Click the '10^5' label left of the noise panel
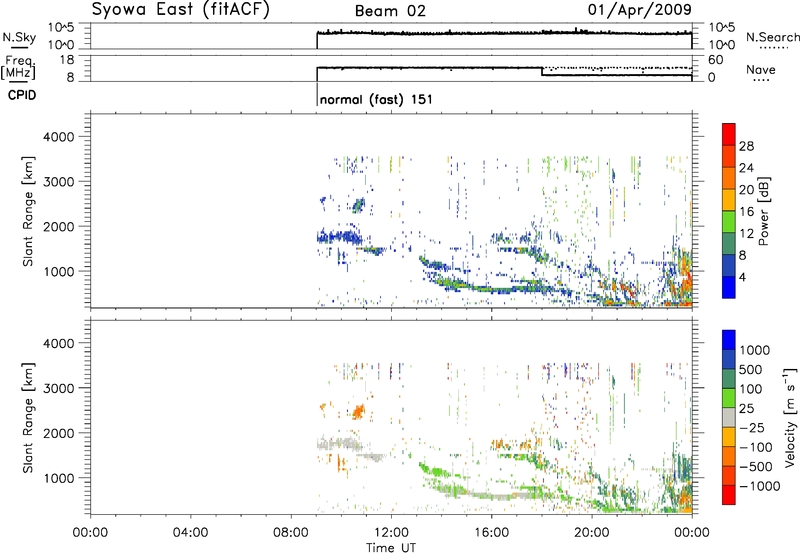This screenshot has height=554, width=800. click(61, 28)
